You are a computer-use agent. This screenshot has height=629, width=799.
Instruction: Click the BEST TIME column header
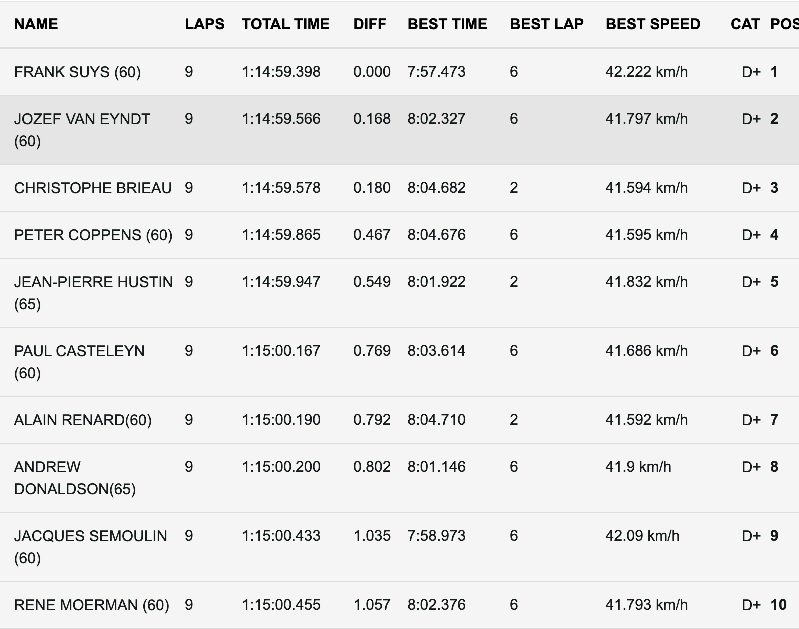pyautogui.click(x=447, y=24)
